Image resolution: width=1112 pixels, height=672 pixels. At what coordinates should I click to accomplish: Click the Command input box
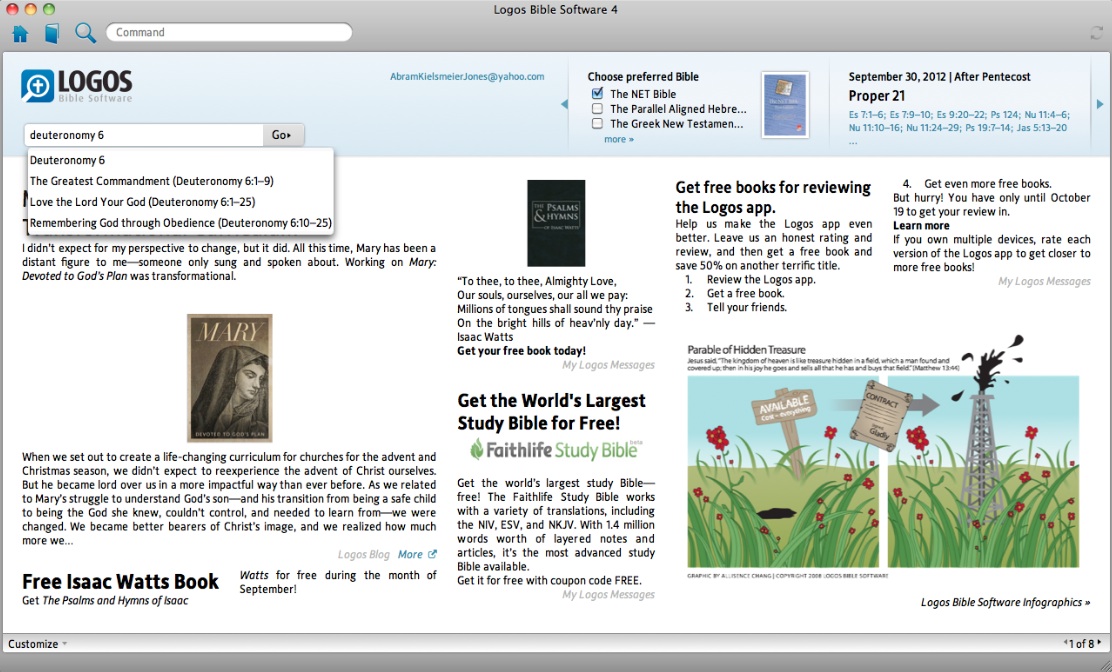click(x=229, y=32)
